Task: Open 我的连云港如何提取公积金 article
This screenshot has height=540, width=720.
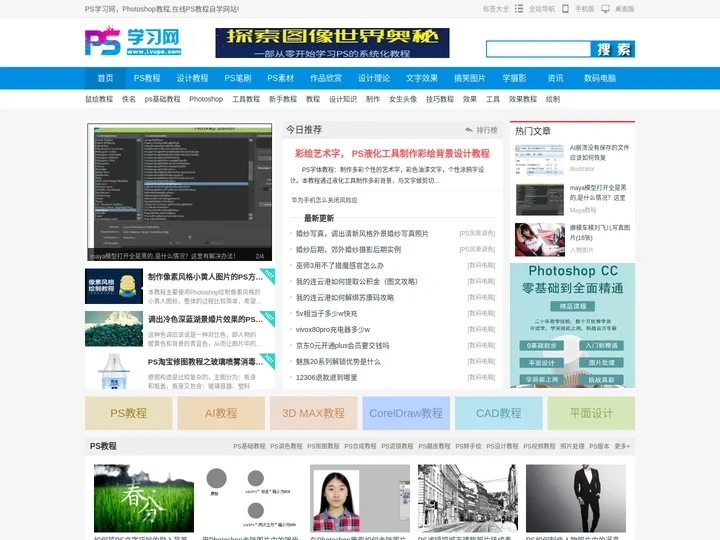Action: [x=357, y=281]
